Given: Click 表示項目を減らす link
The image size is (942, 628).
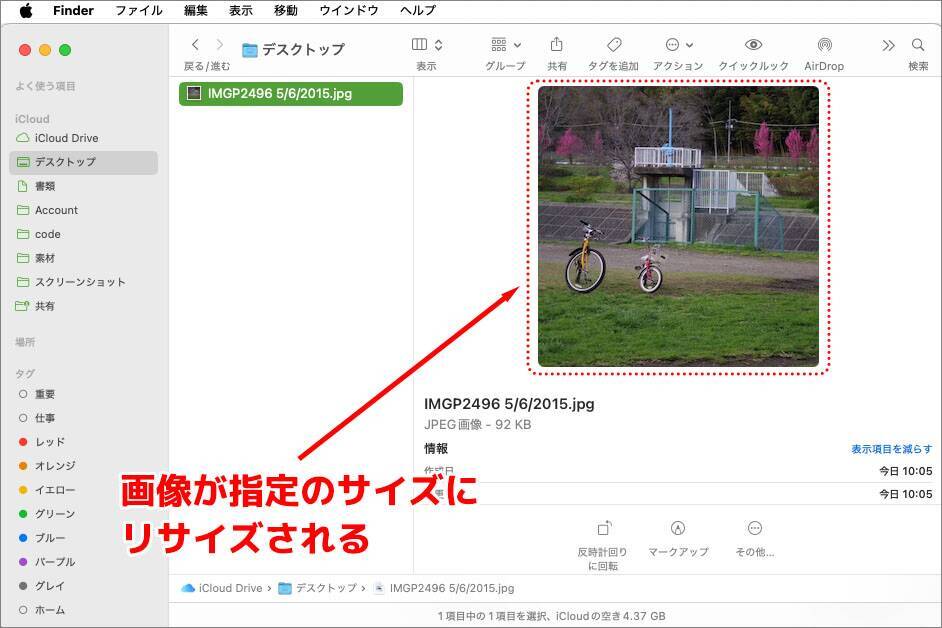Looking at the screenshot, I should point(891,449).
